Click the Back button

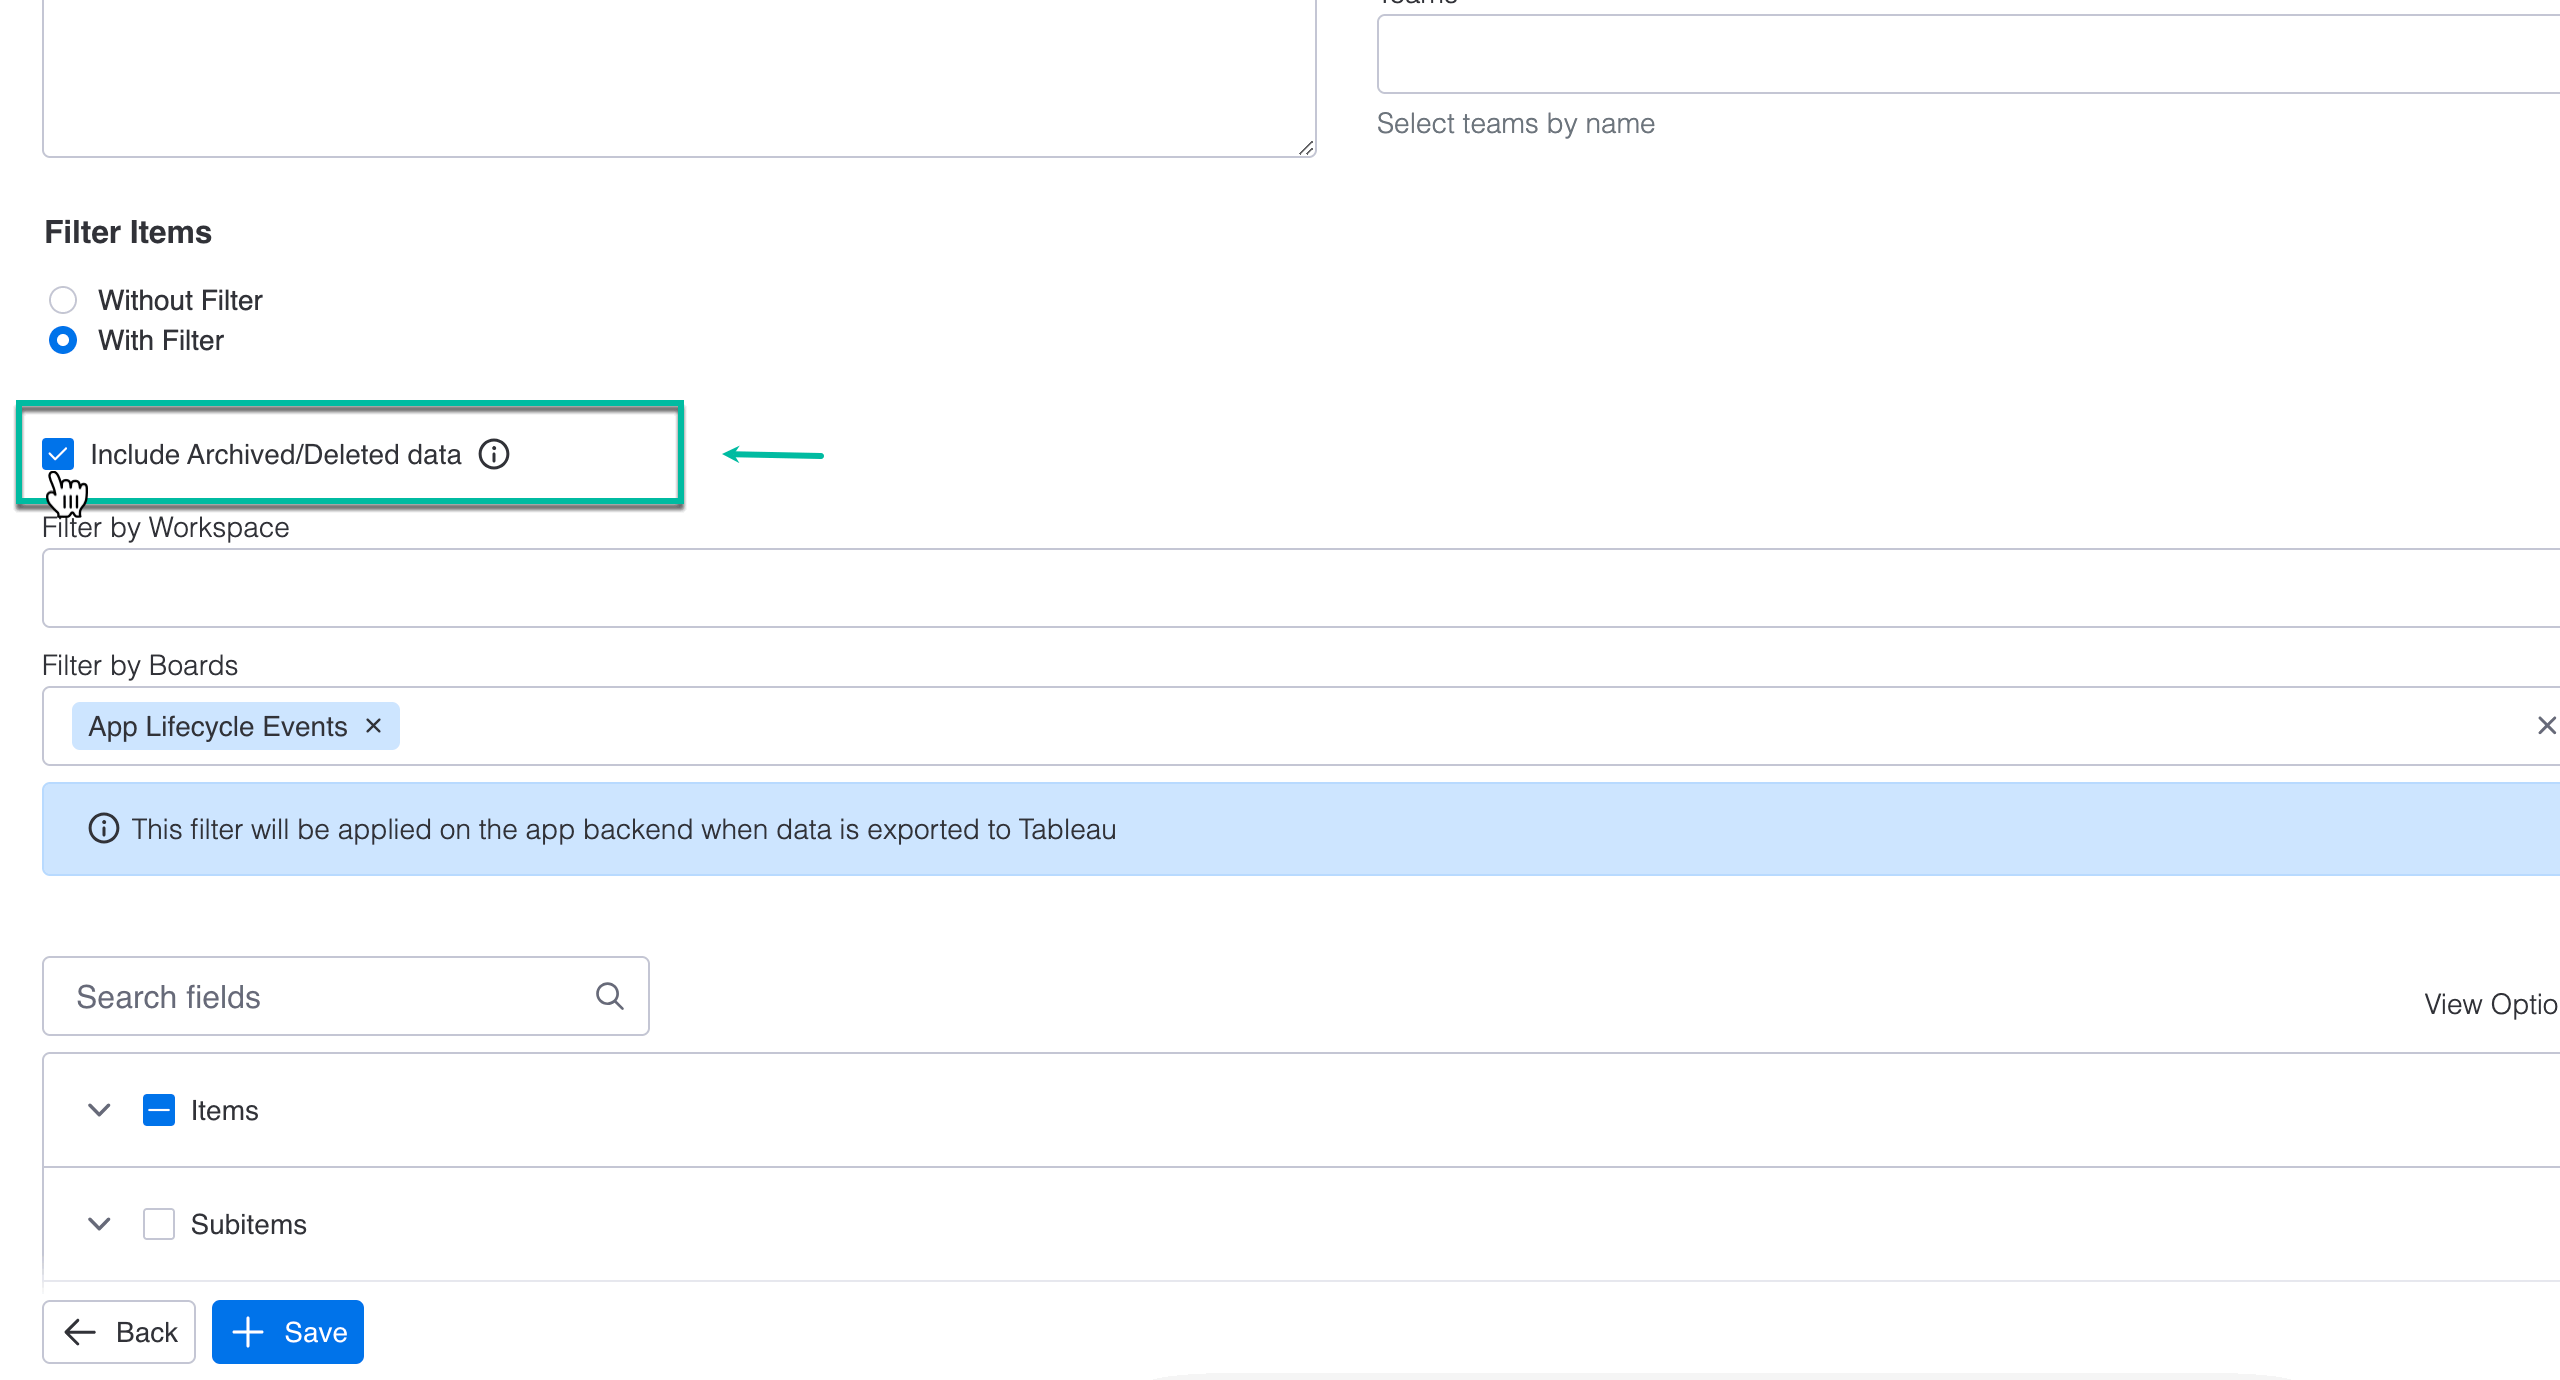[118, 1331]
